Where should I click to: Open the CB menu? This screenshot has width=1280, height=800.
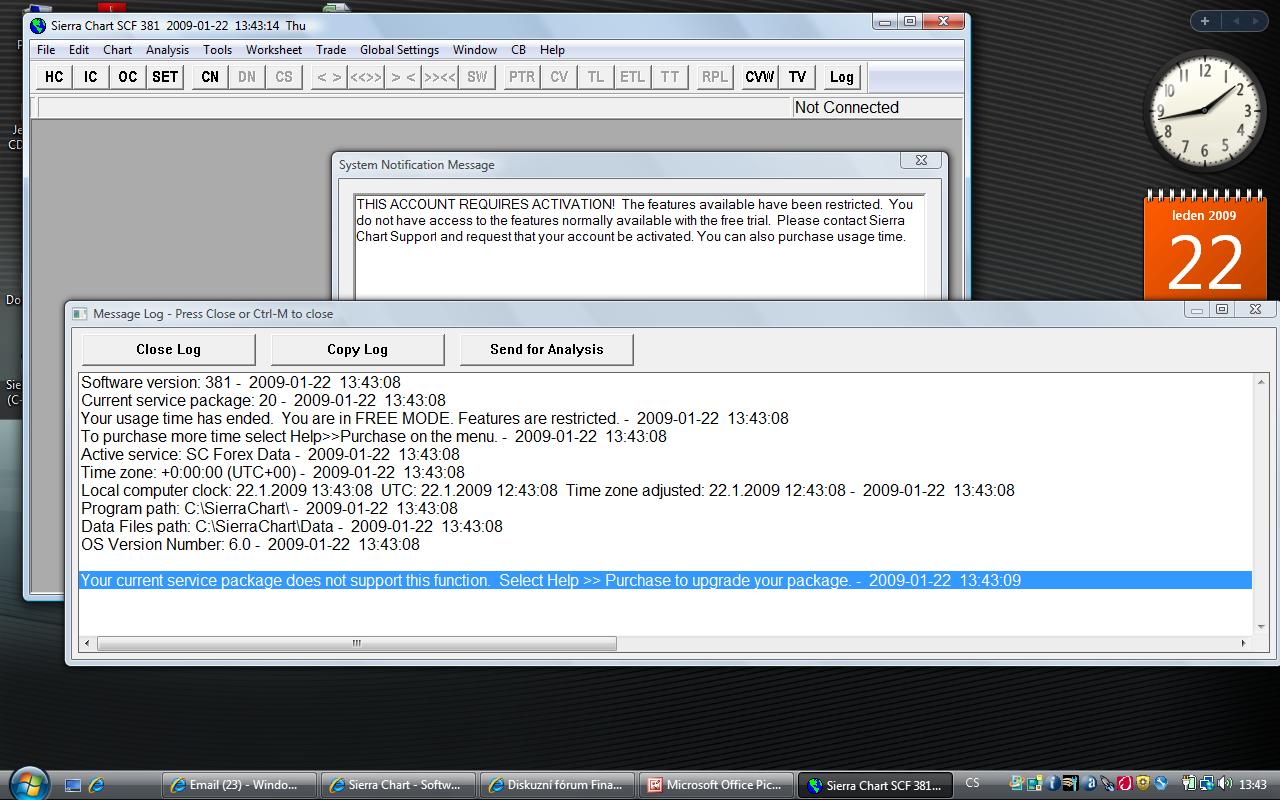[x=518, y=50]
